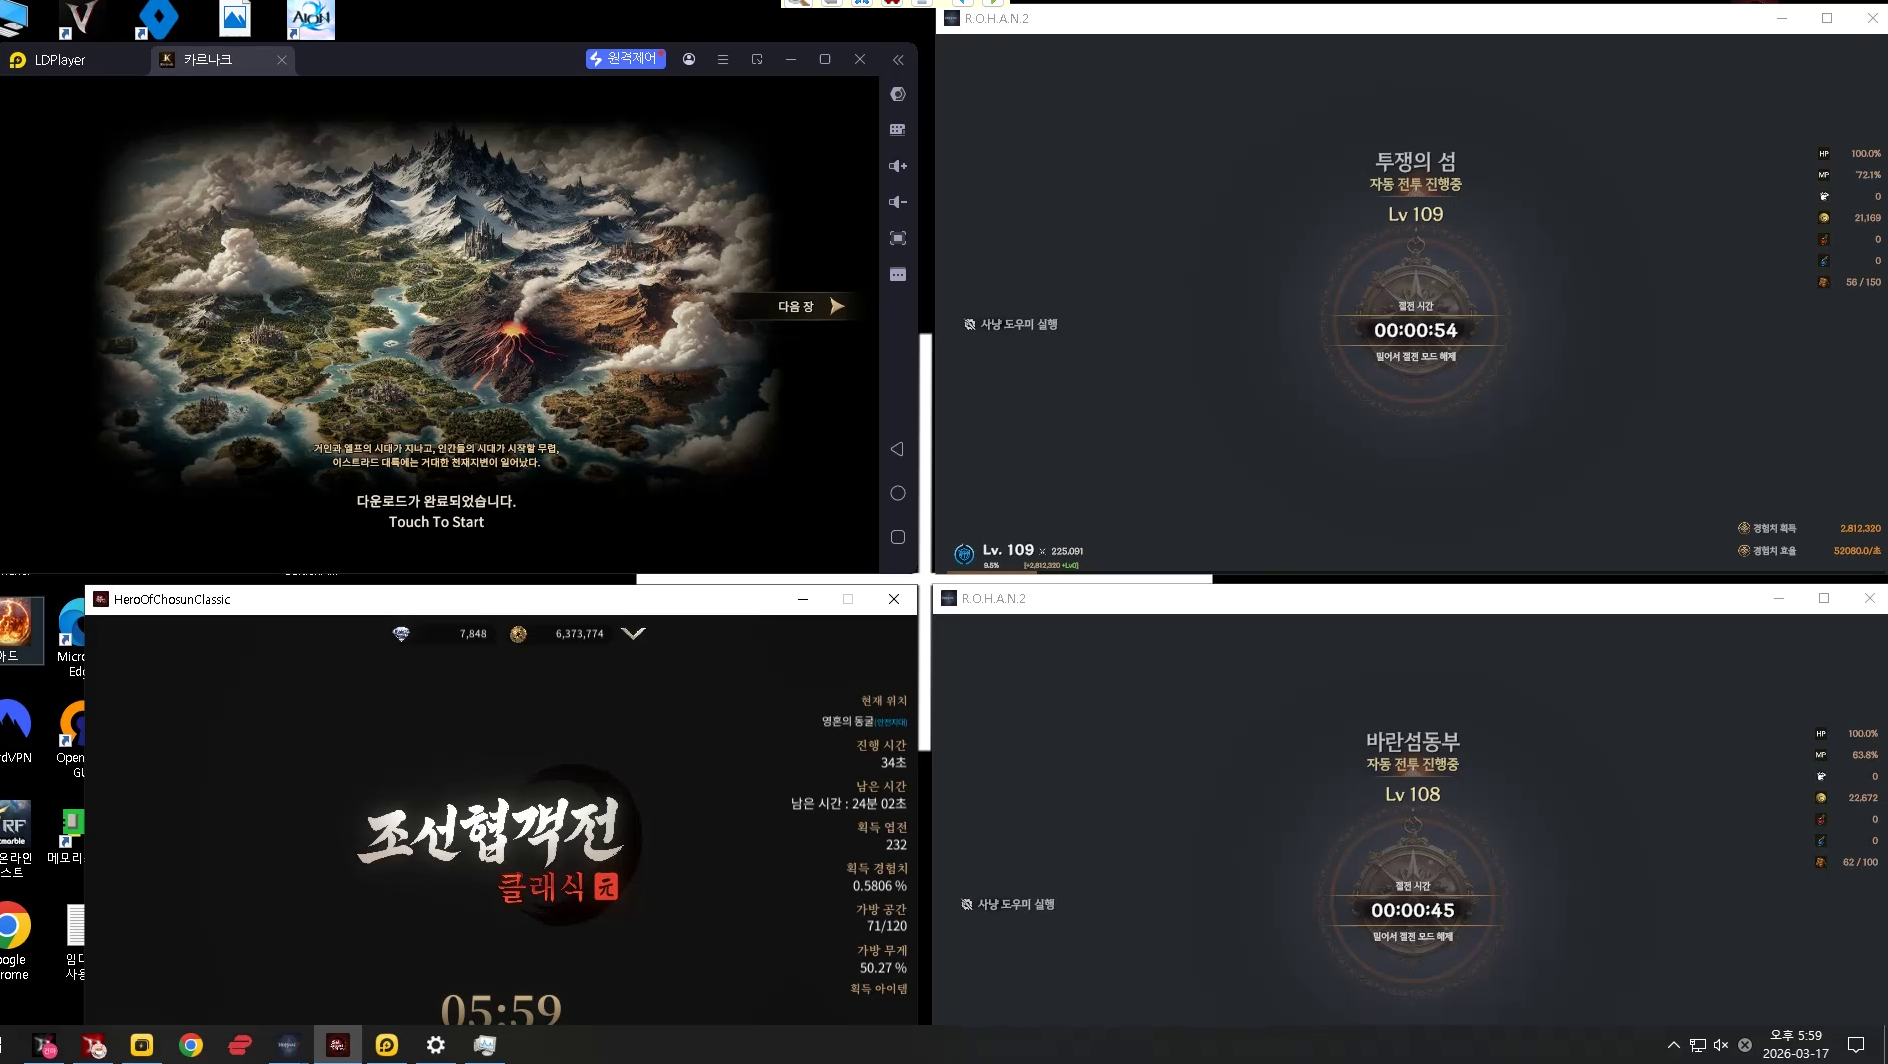Collapse the LDPlayer side toolbar with double chevron

[x=898, y=60]
